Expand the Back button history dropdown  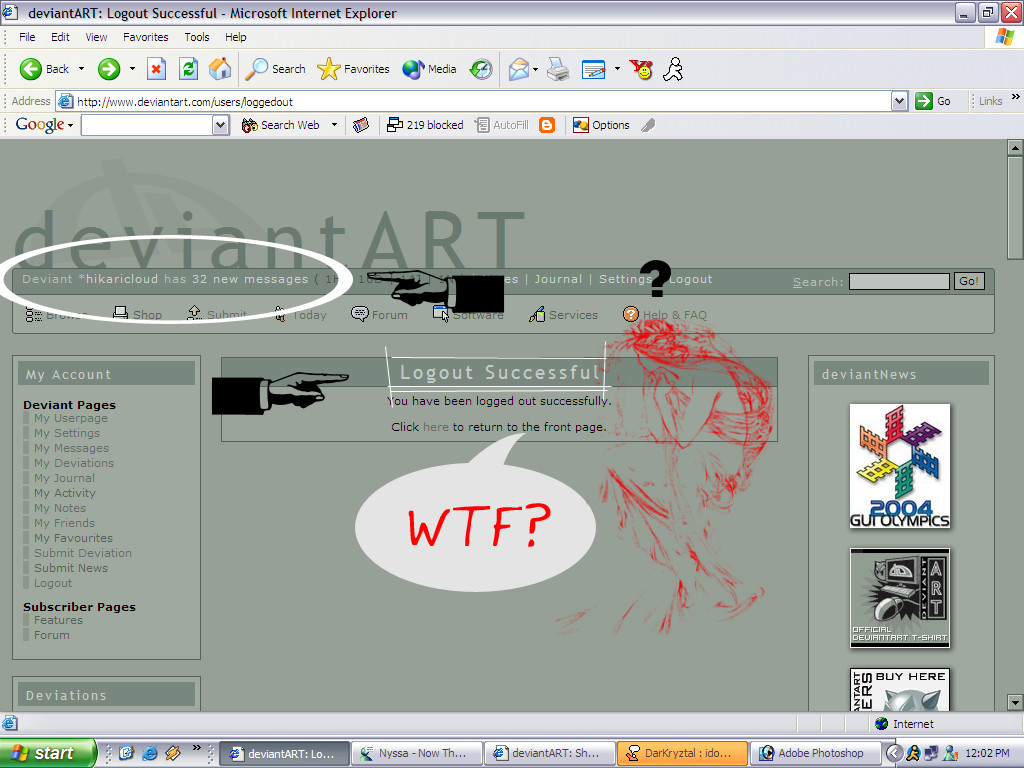click(82, 69)
